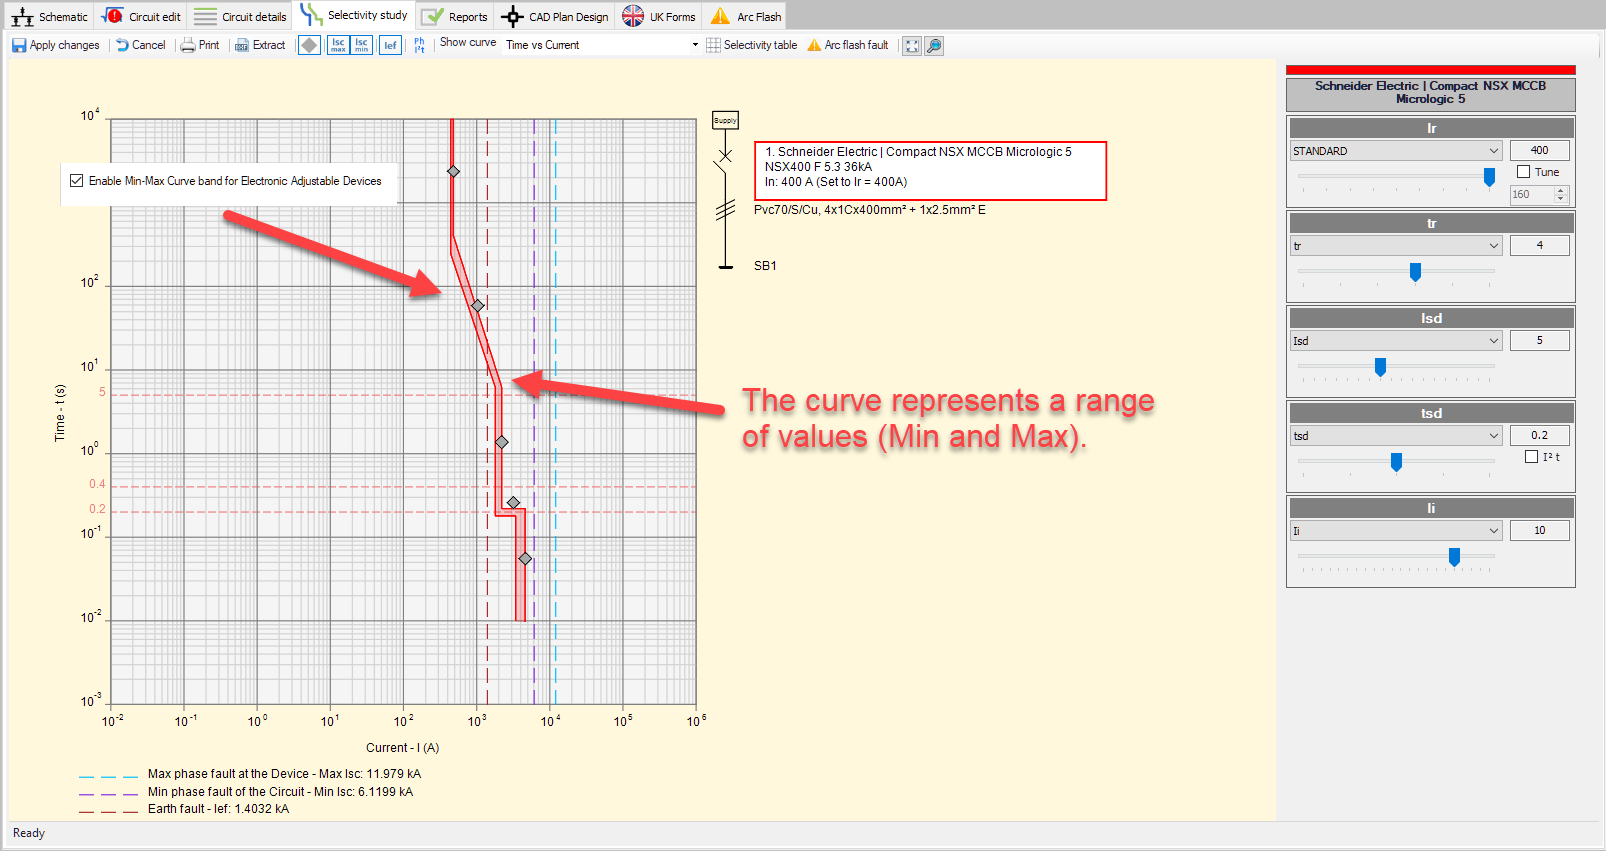Click the SB1 busbar label
This screenshot has width=1606, height=851.
pyautogui.click(x=765, y=266)
